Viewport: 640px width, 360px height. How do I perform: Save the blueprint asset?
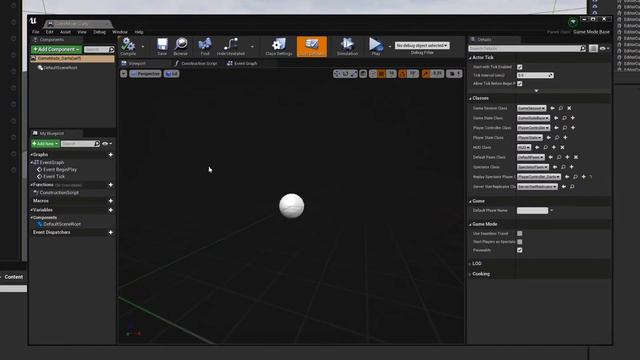[x=162, y=46]
